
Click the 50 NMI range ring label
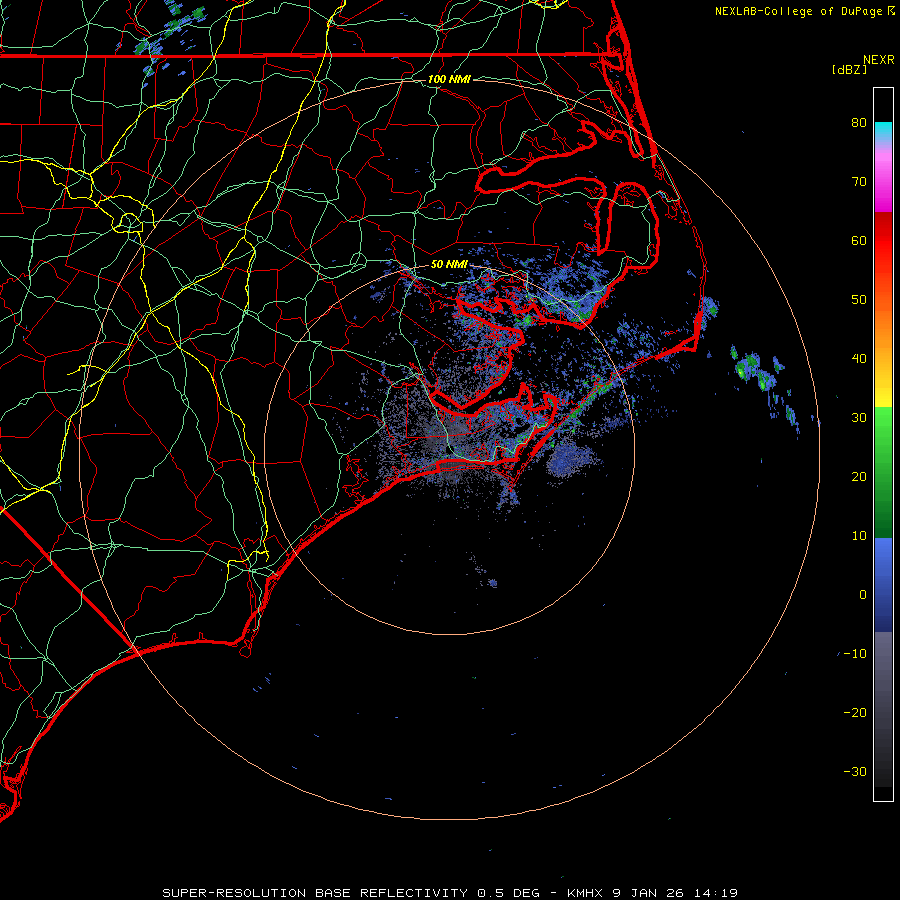coord(449,265)
